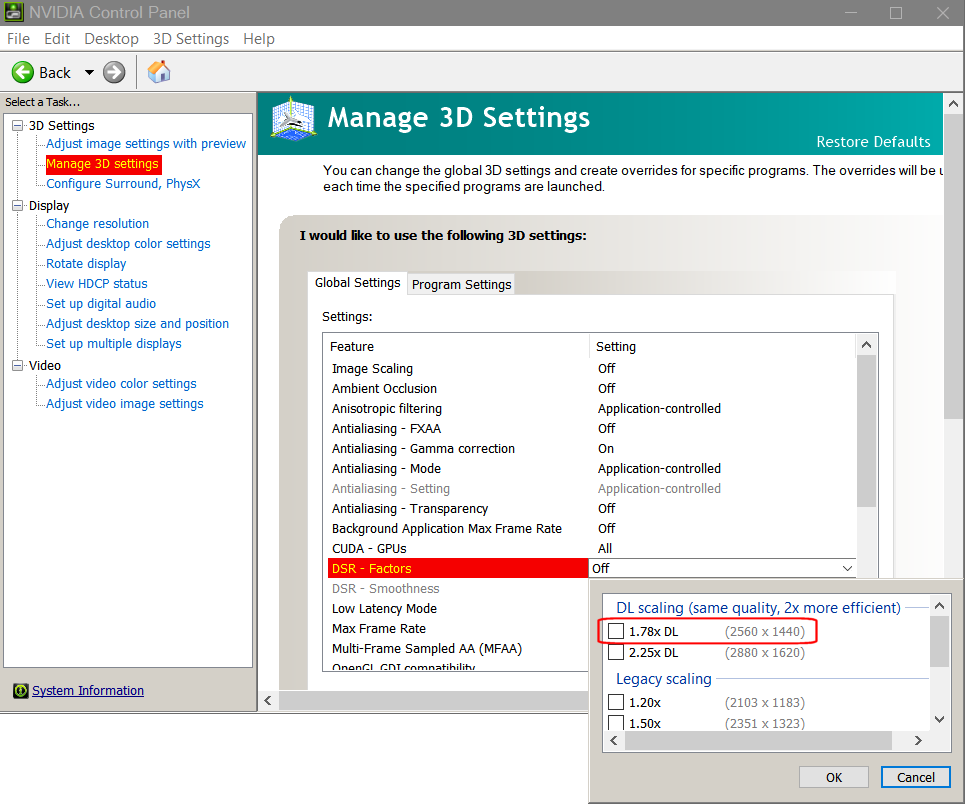
Task: Click the Forward arrow icon in toolbar
Action: pos(114,72)
